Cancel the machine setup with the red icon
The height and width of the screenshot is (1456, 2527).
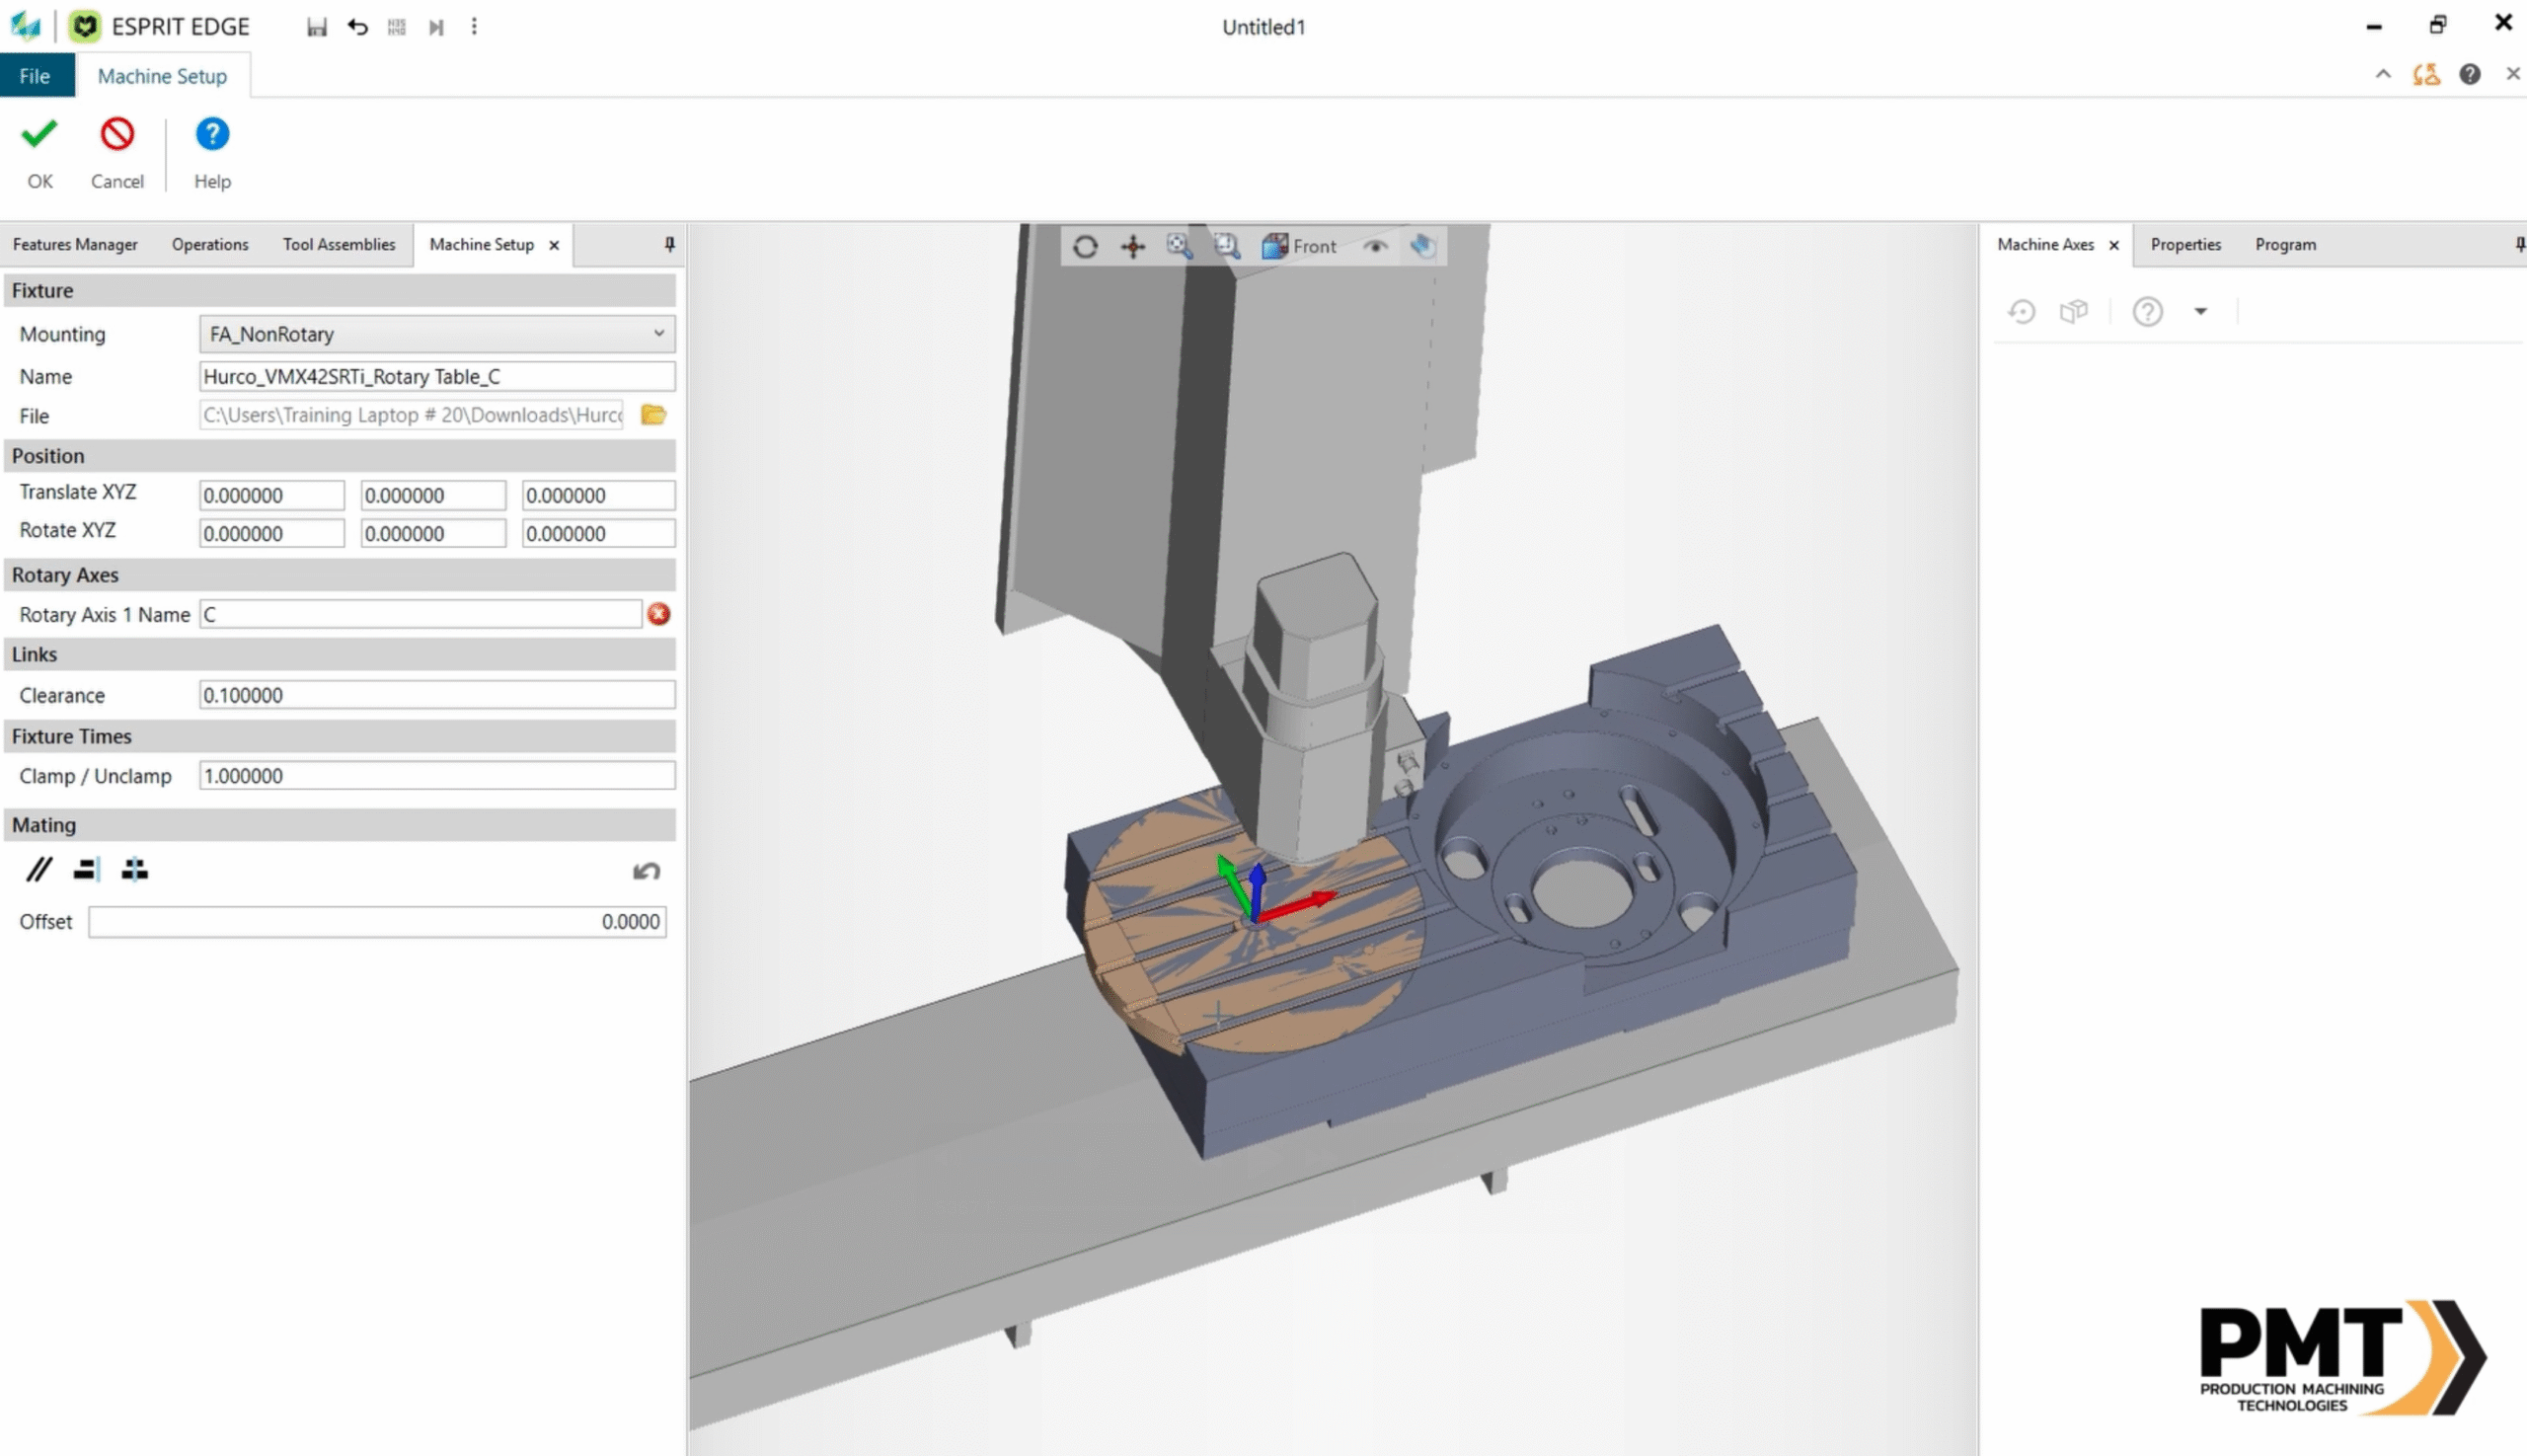coord(117,153)
